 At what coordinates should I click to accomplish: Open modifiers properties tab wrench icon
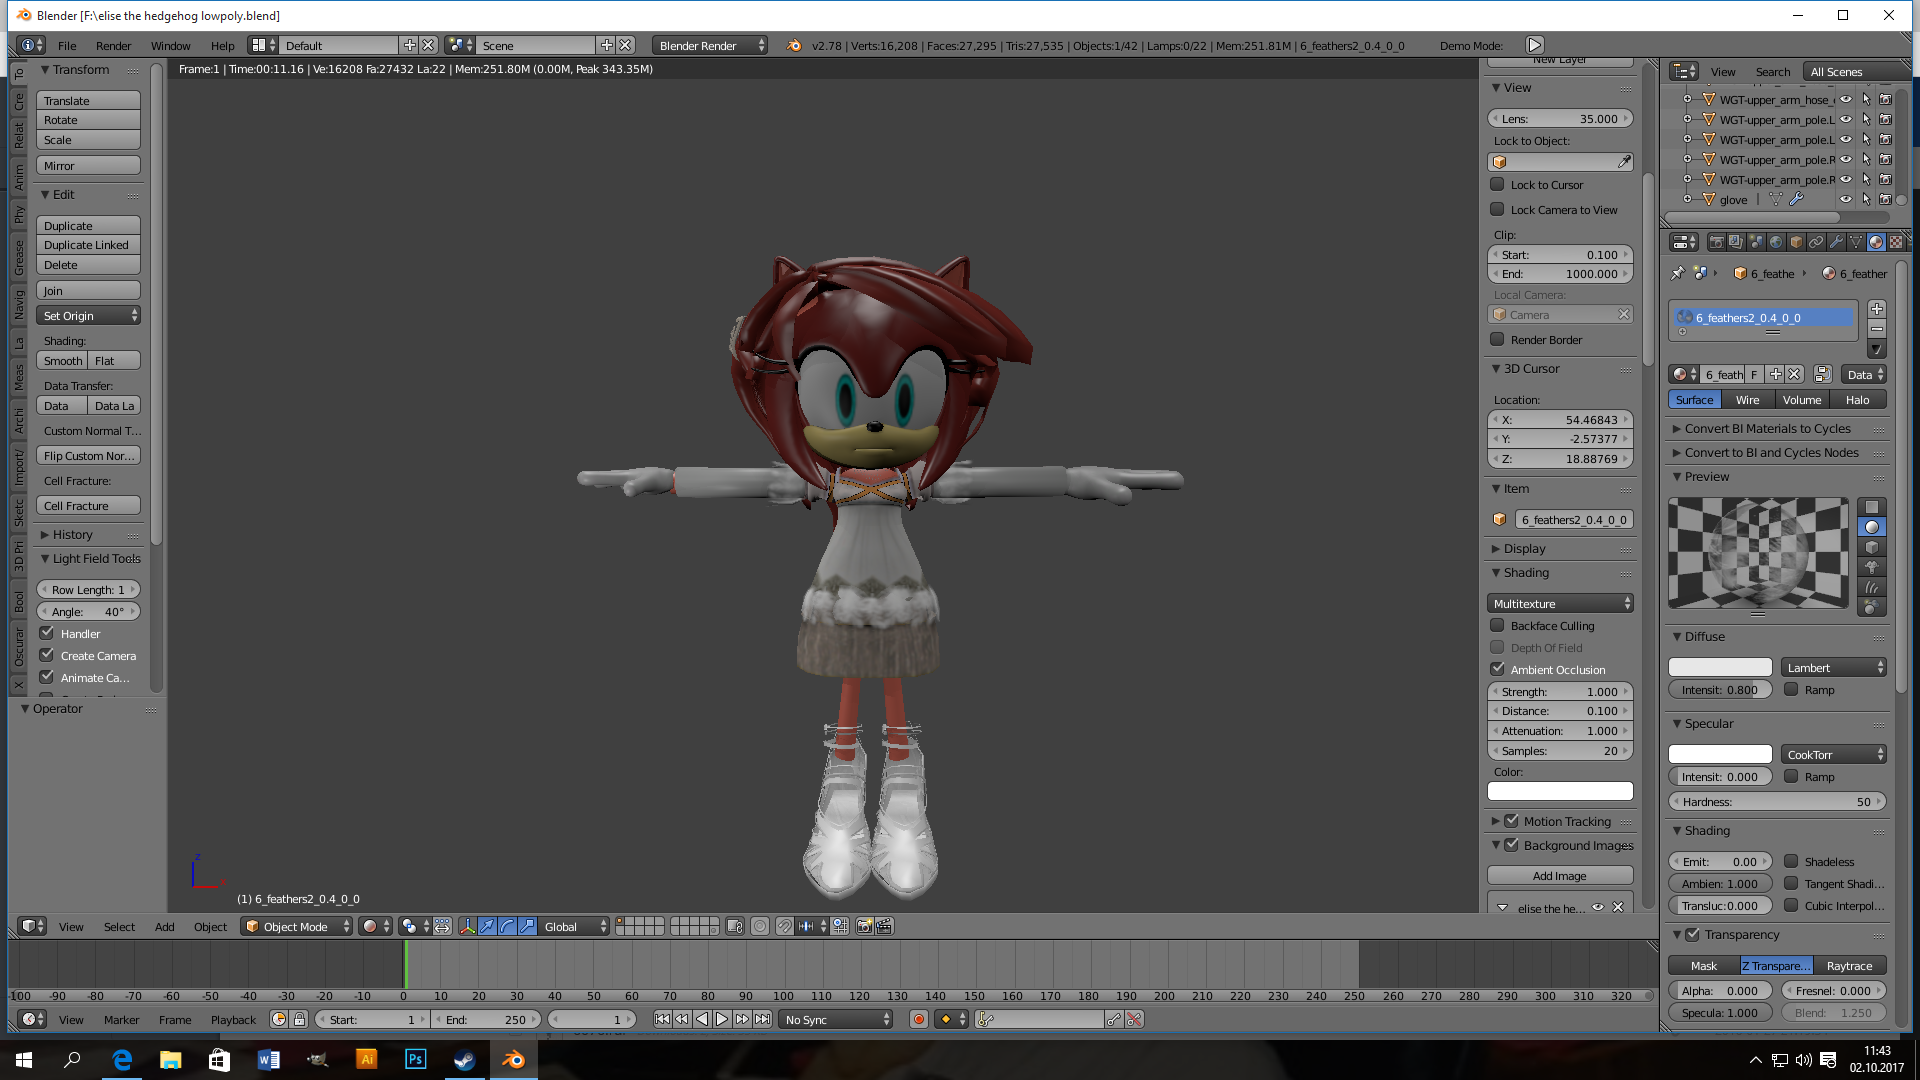coord(1836,242)
